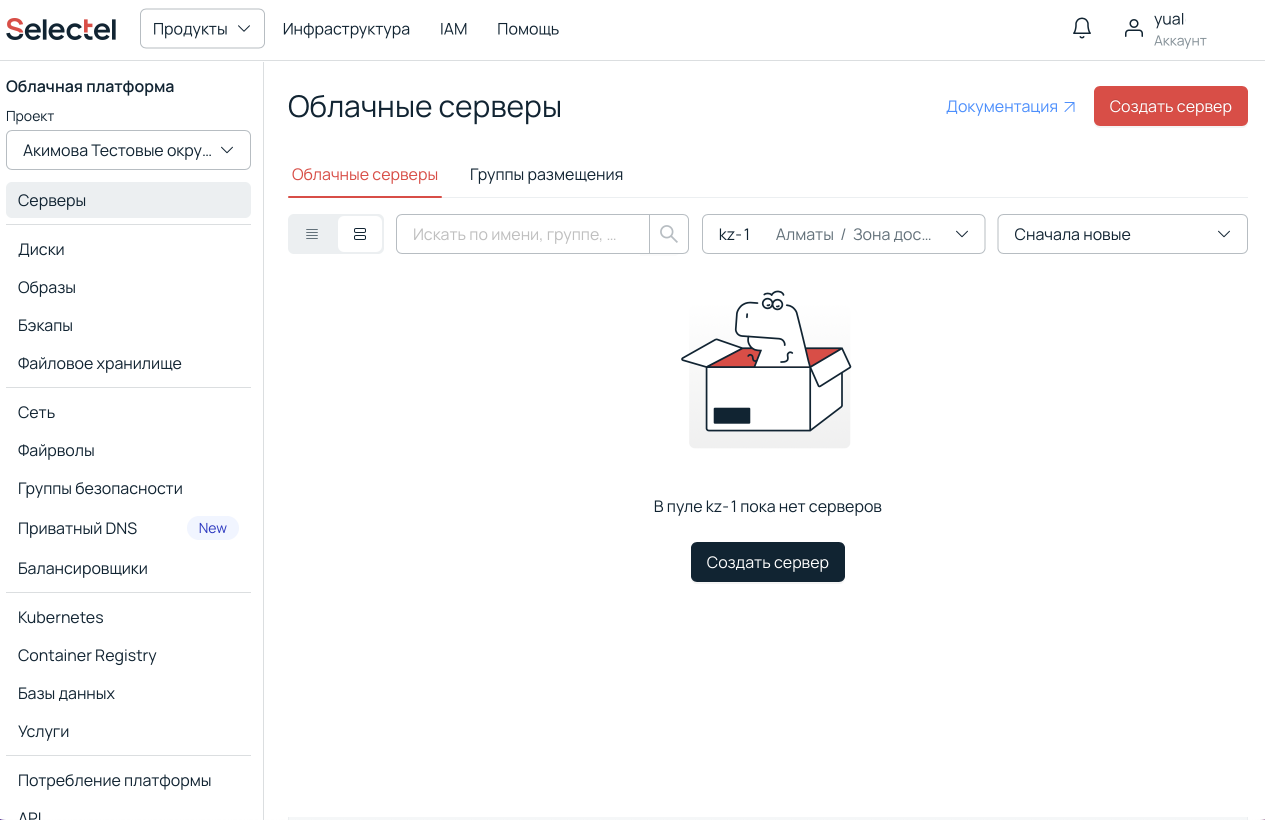This screenshot has height=820, width=1265.
Task: Click the dinosaur-in-box empty state illustration
Action: click(x=769, y=370)
